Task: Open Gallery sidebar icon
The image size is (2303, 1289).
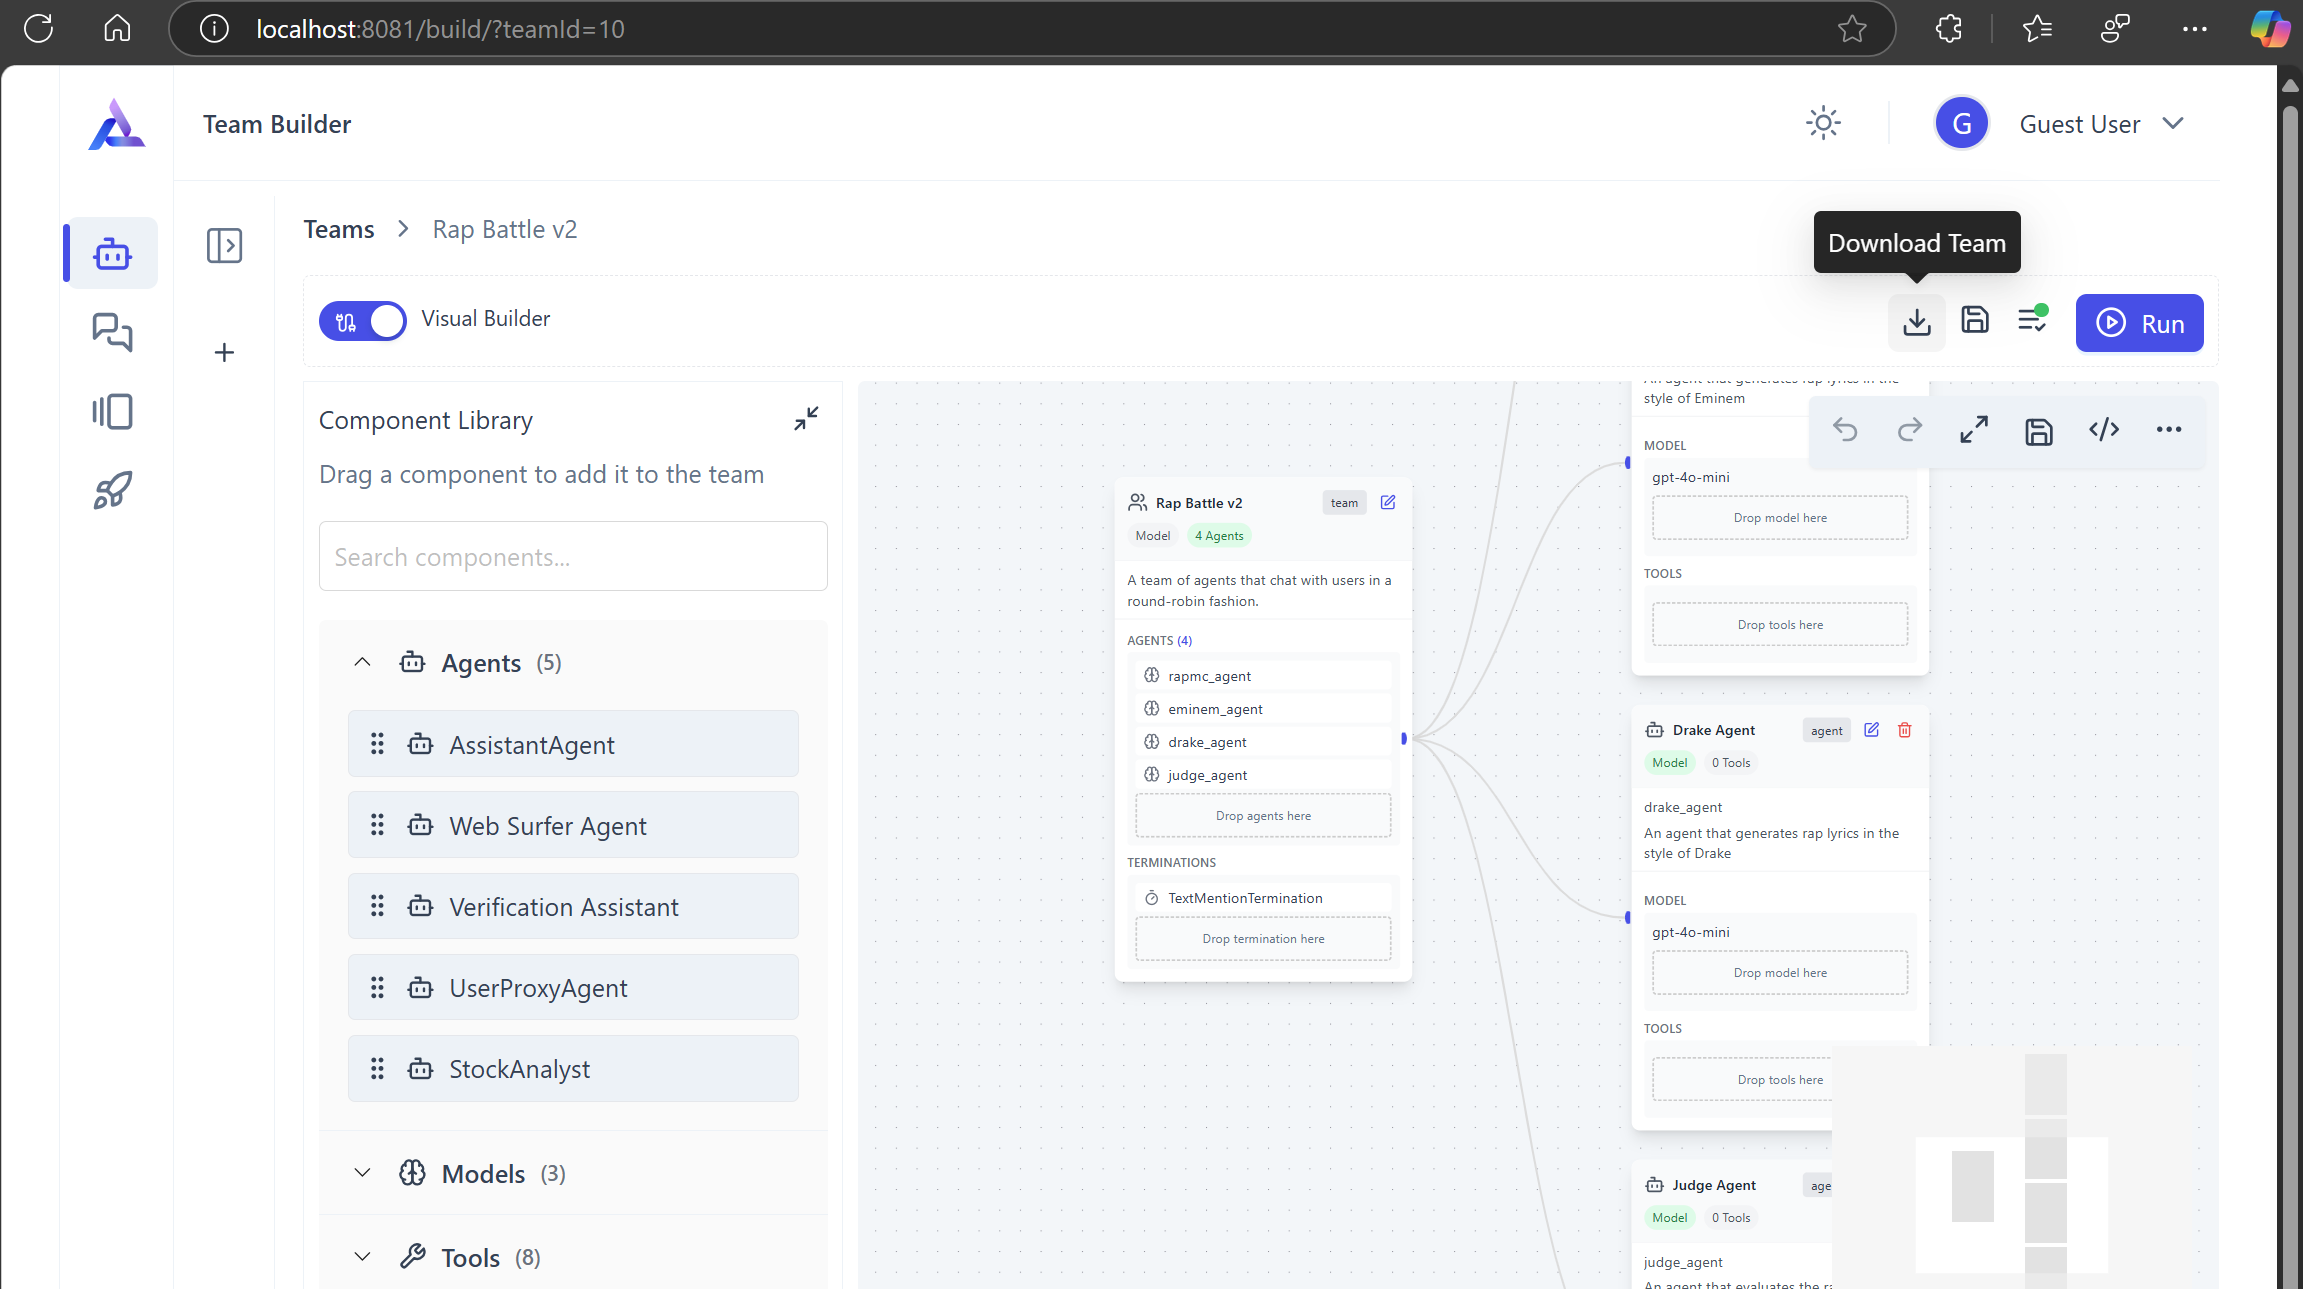Action: click(x=112, y=411)
